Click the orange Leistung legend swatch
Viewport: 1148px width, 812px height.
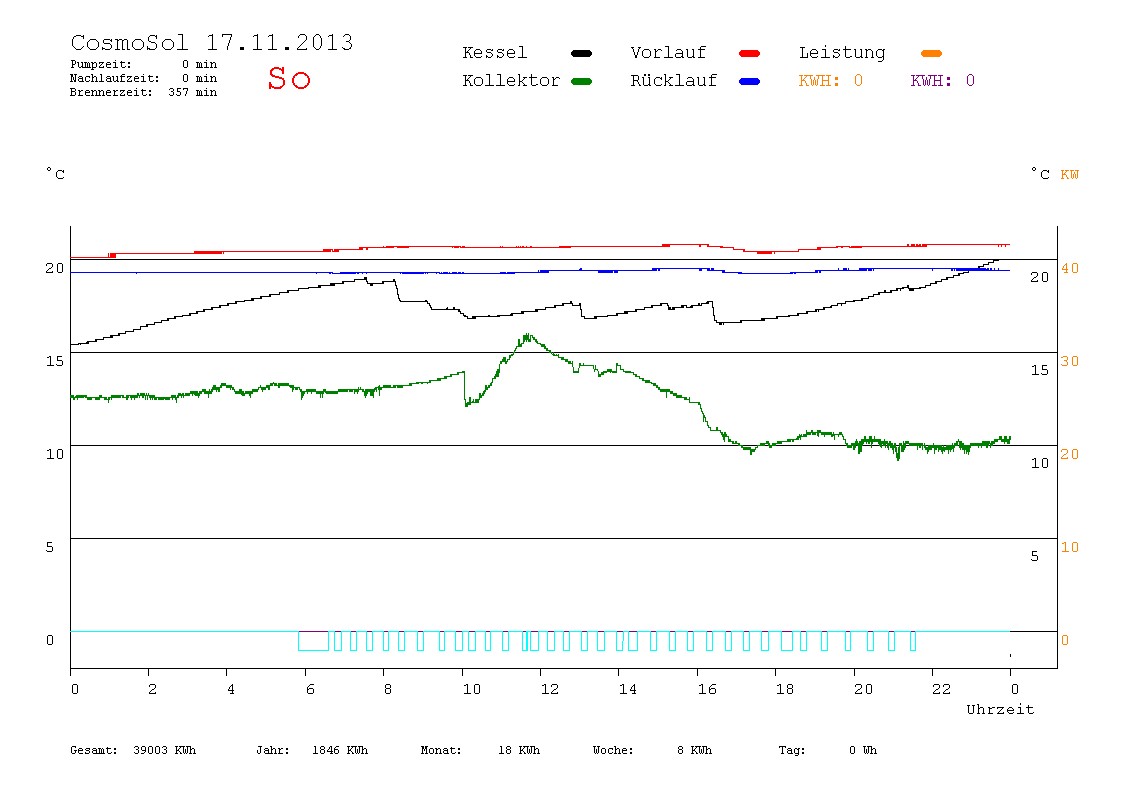[x=931, y=53]
